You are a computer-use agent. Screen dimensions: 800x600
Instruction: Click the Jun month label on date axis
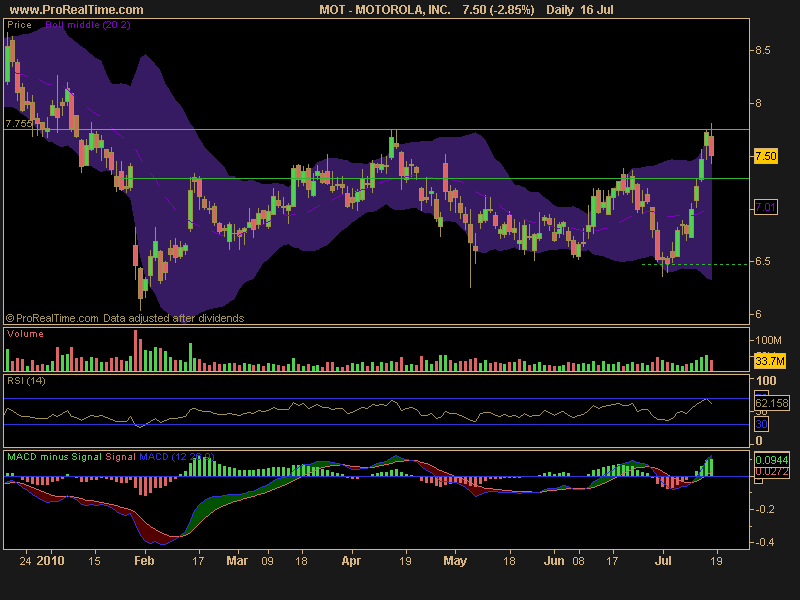click(x=554, y=561)
